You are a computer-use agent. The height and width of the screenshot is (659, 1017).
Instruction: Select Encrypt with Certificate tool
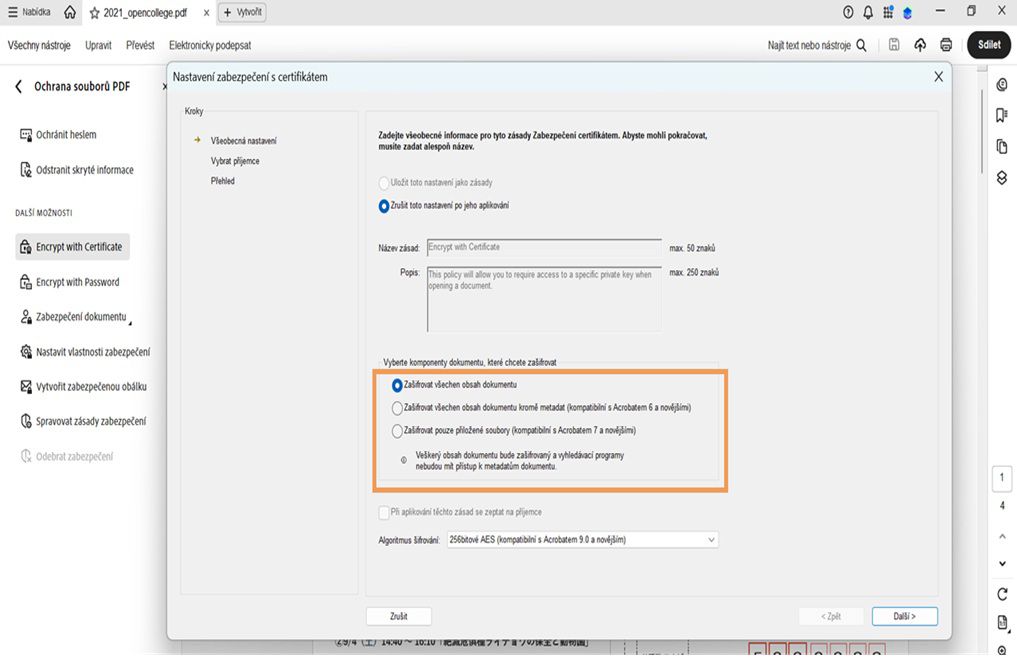(72, 247)
